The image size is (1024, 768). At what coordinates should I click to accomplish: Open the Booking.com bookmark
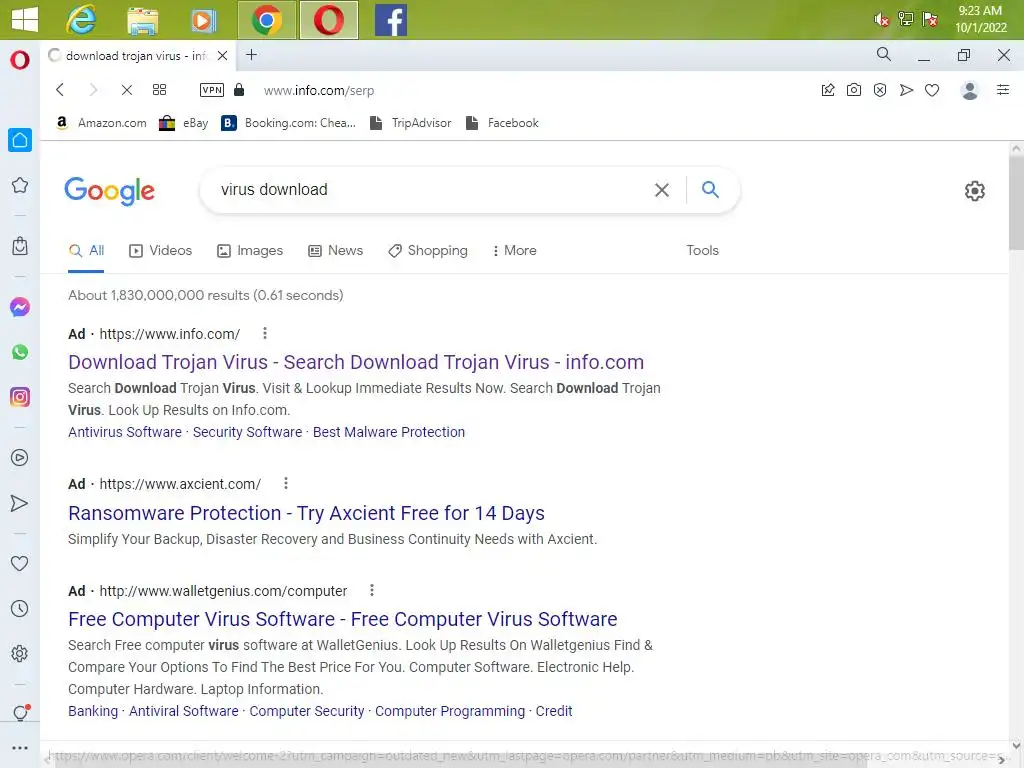coord(289,123)
